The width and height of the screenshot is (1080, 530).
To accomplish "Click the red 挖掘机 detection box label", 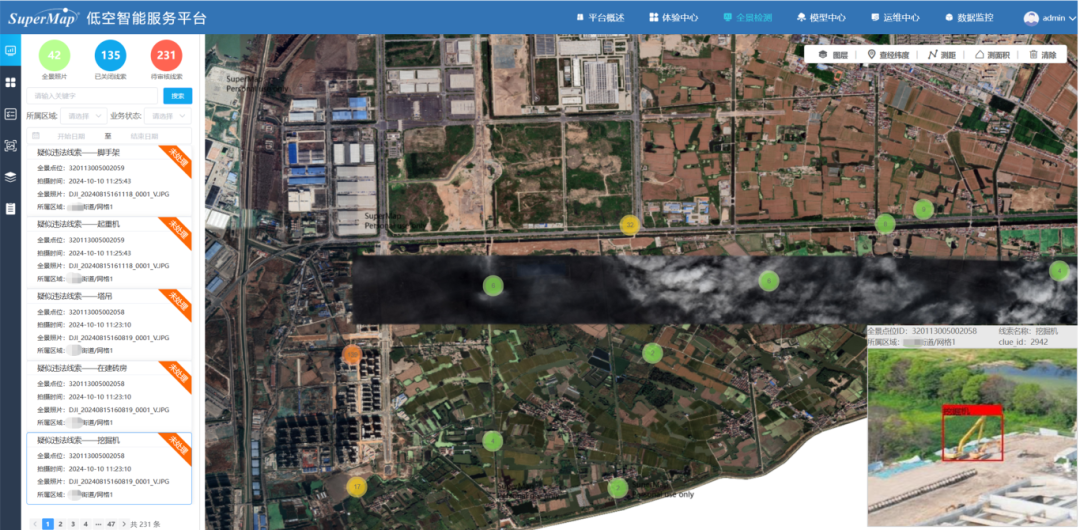I will 971,411.
